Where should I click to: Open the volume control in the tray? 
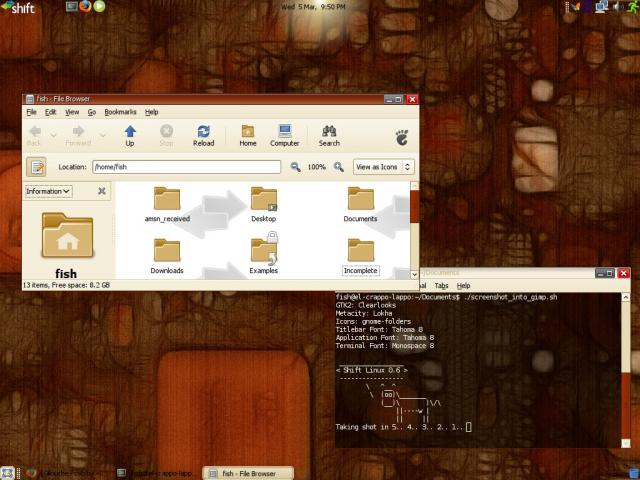618,7
